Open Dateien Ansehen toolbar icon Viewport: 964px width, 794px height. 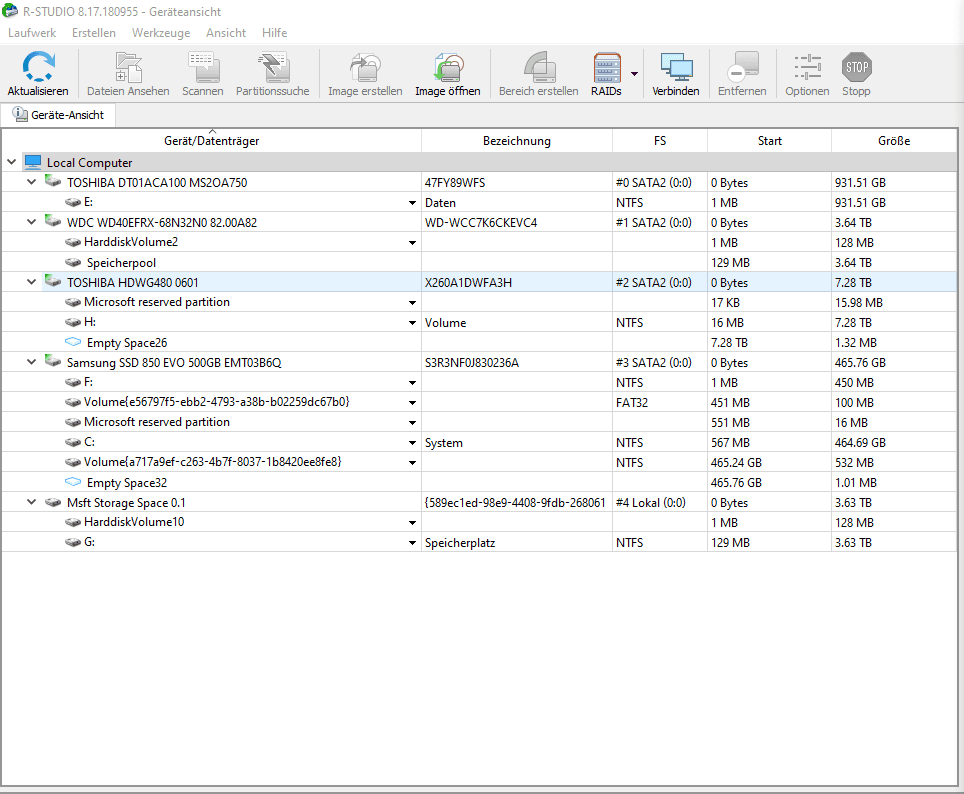click(128, 67)
